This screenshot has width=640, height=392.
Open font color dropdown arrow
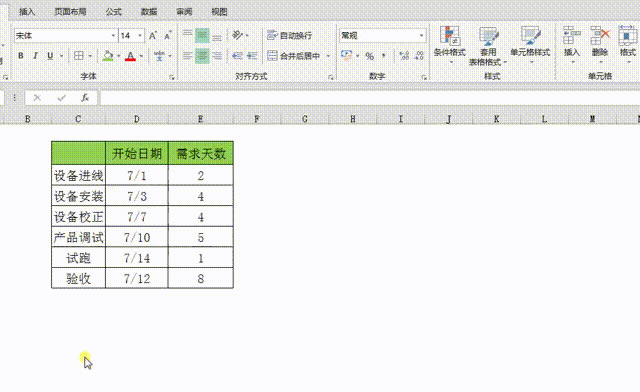point(141,56)
